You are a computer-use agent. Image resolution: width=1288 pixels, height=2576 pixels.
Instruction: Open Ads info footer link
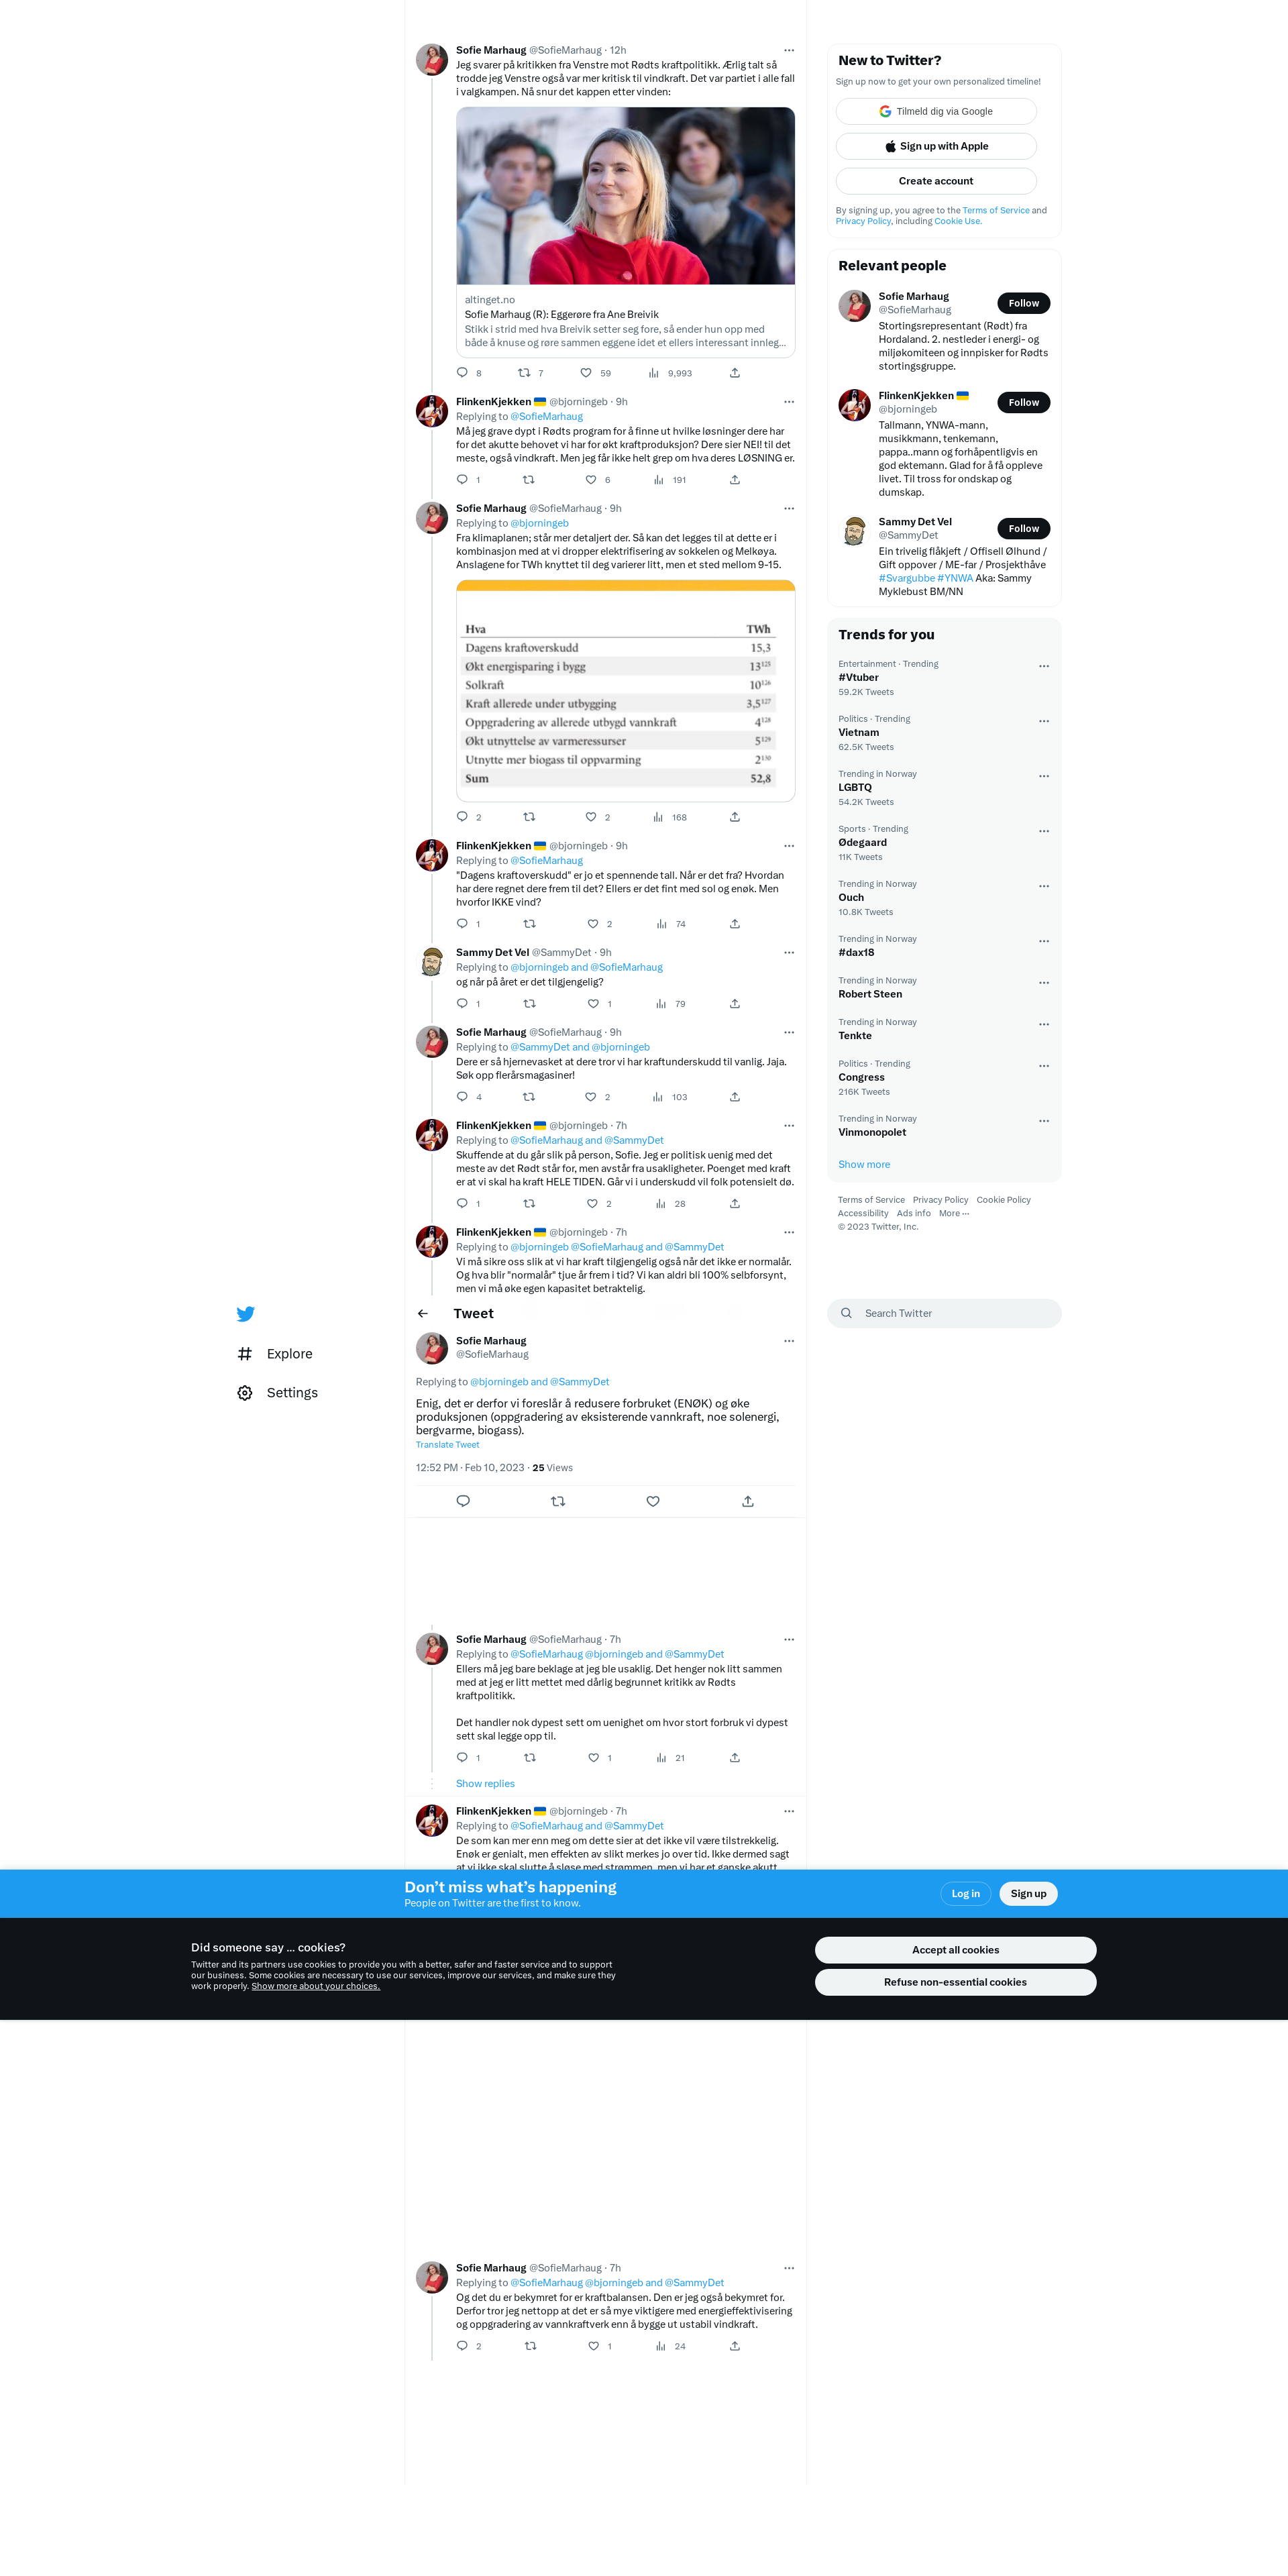pos(914,1213)
